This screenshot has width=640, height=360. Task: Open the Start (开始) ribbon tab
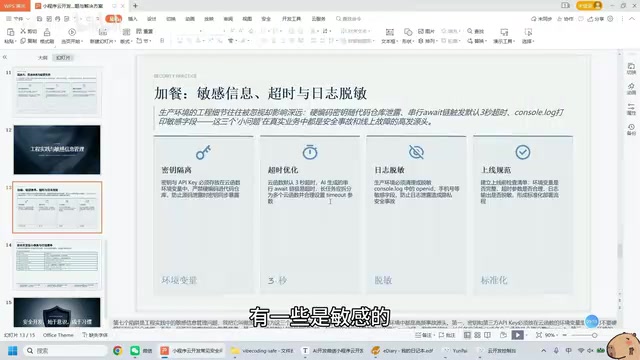click(113, 19)
